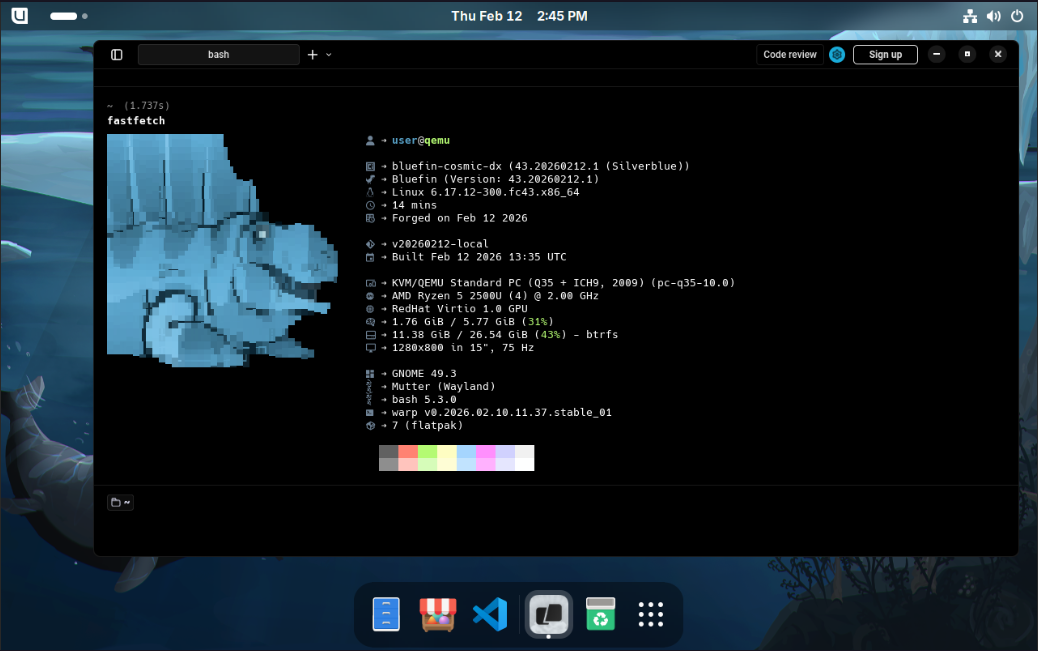The image size is (1038, 651).
Task: Launch Visual Studio Code from dock
Action: 490,614
